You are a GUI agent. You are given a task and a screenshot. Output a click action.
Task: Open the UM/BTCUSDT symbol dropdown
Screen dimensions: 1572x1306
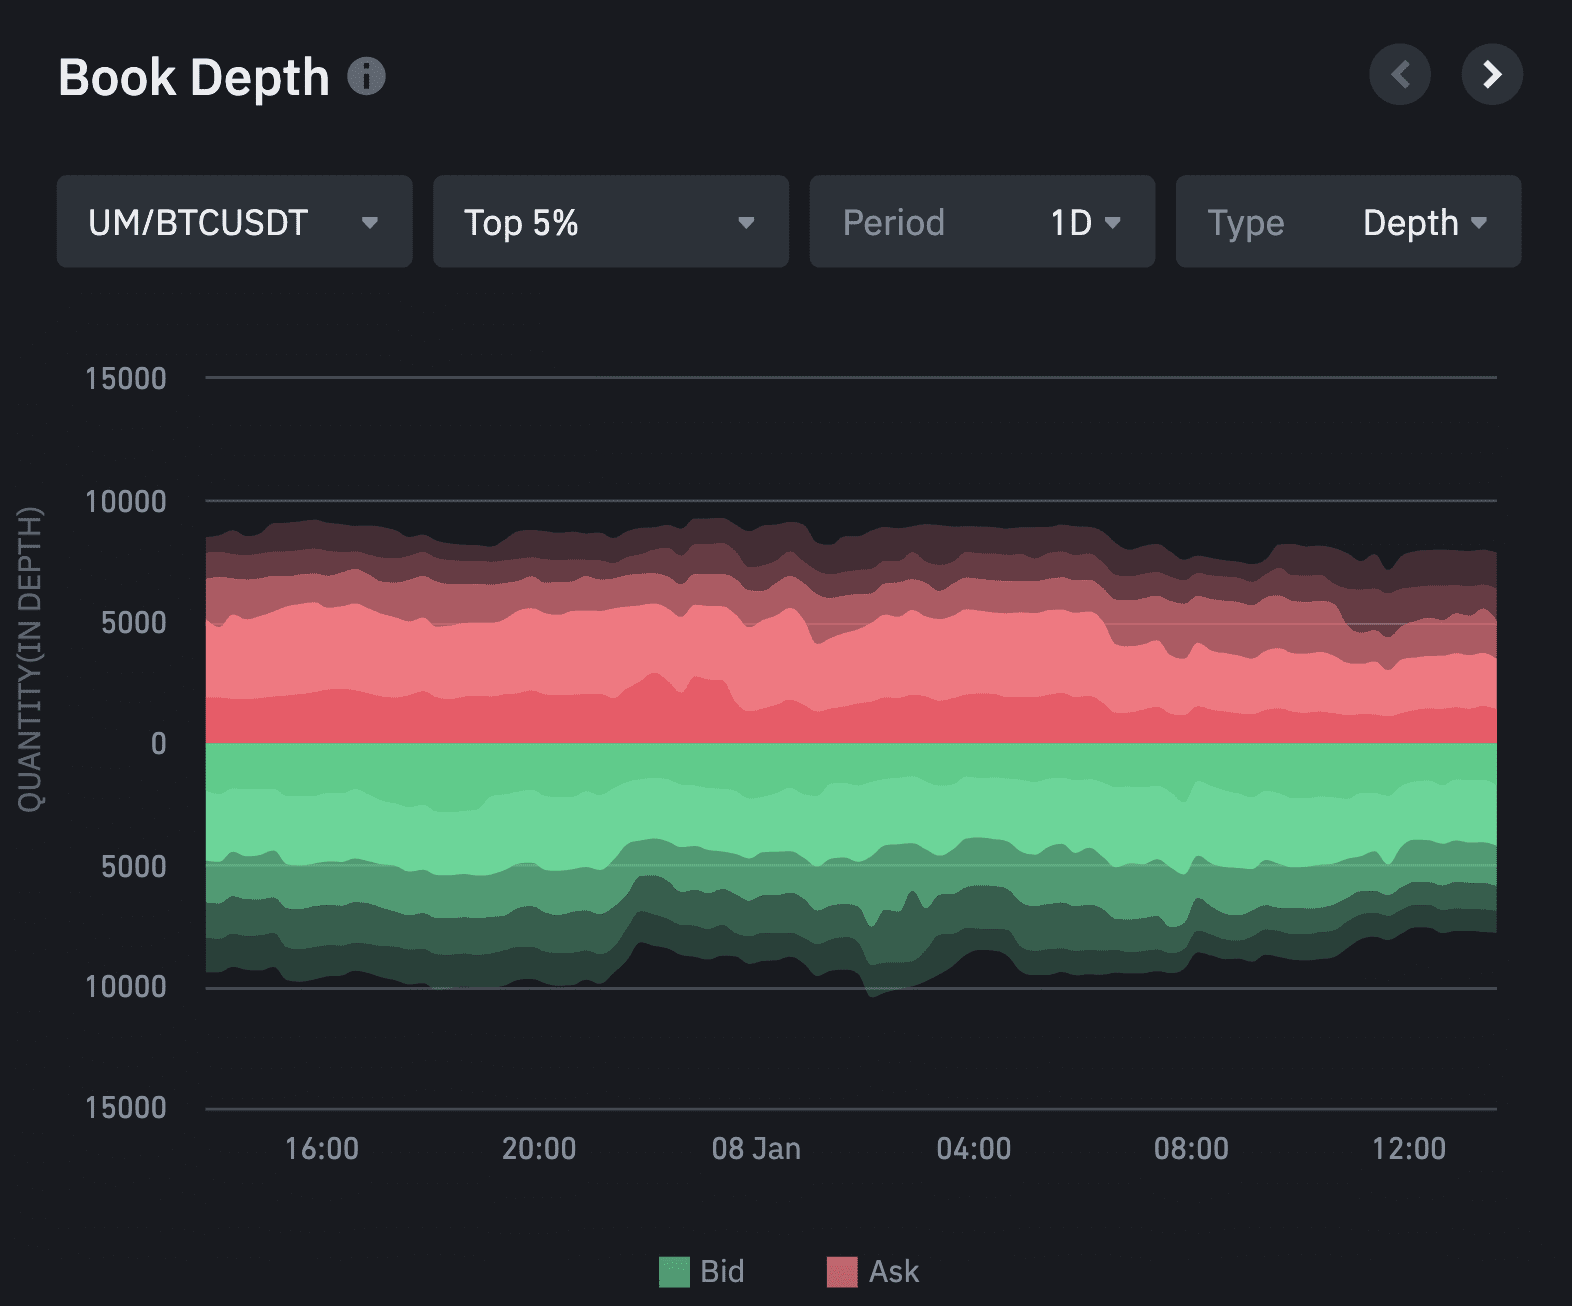[x=234, y=222]
